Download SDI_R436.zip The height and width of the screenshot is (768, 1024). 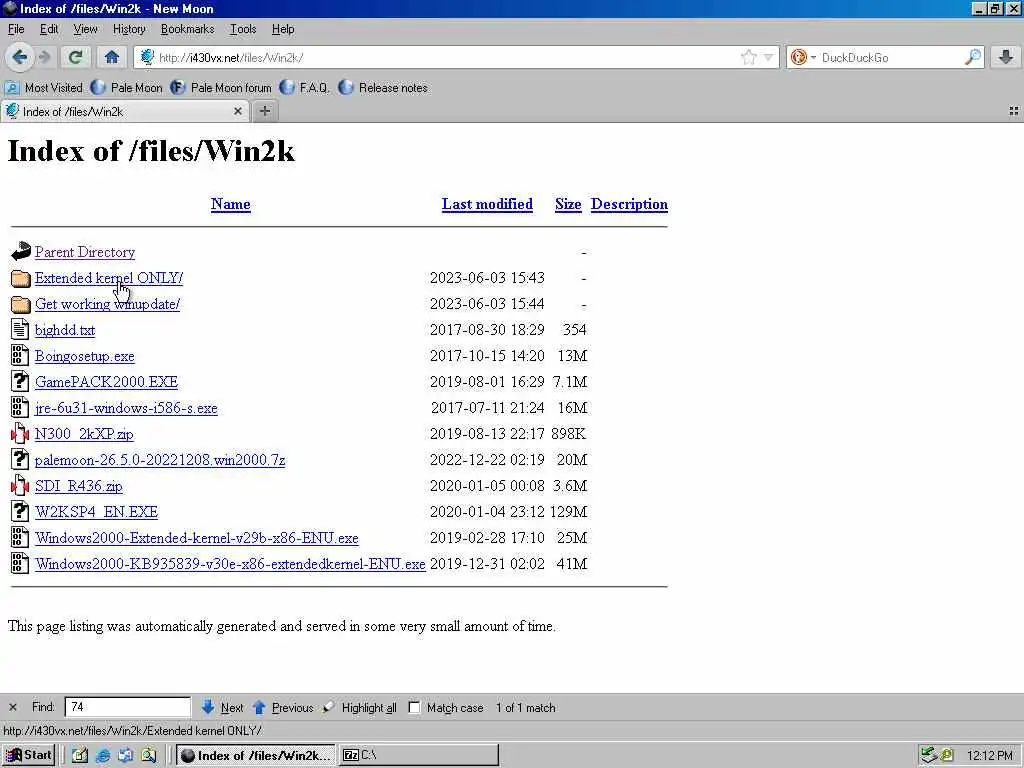(x=78, y=486)
